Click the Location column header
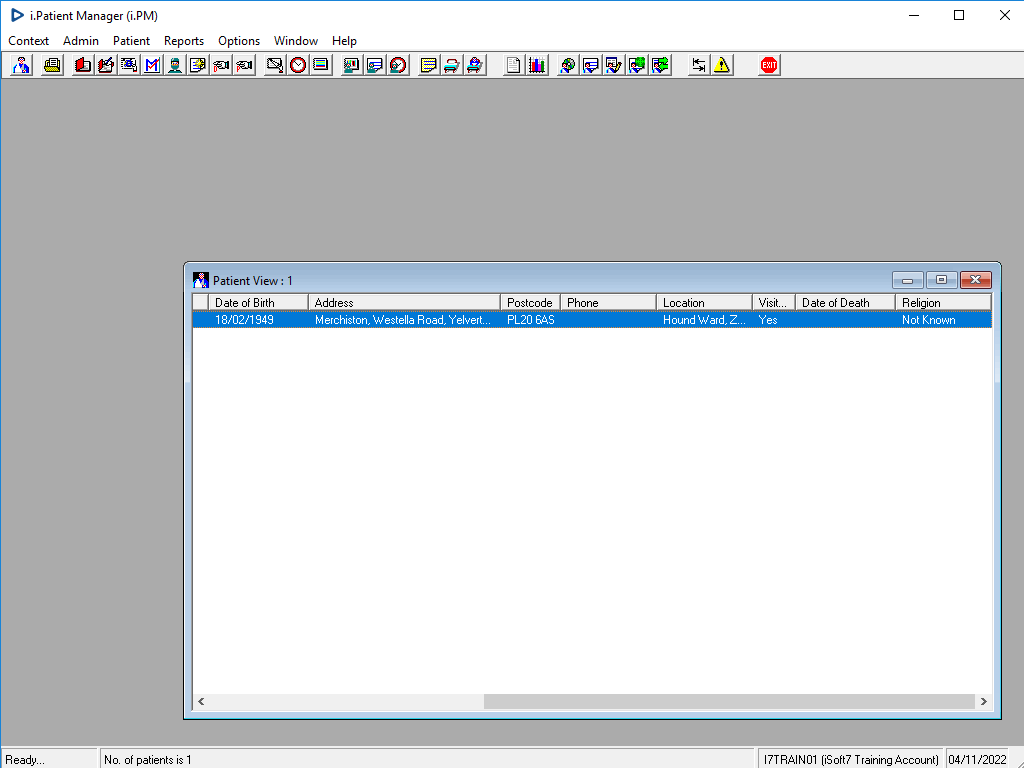Viewport: 1024px width, 768px height. point(704,302)
